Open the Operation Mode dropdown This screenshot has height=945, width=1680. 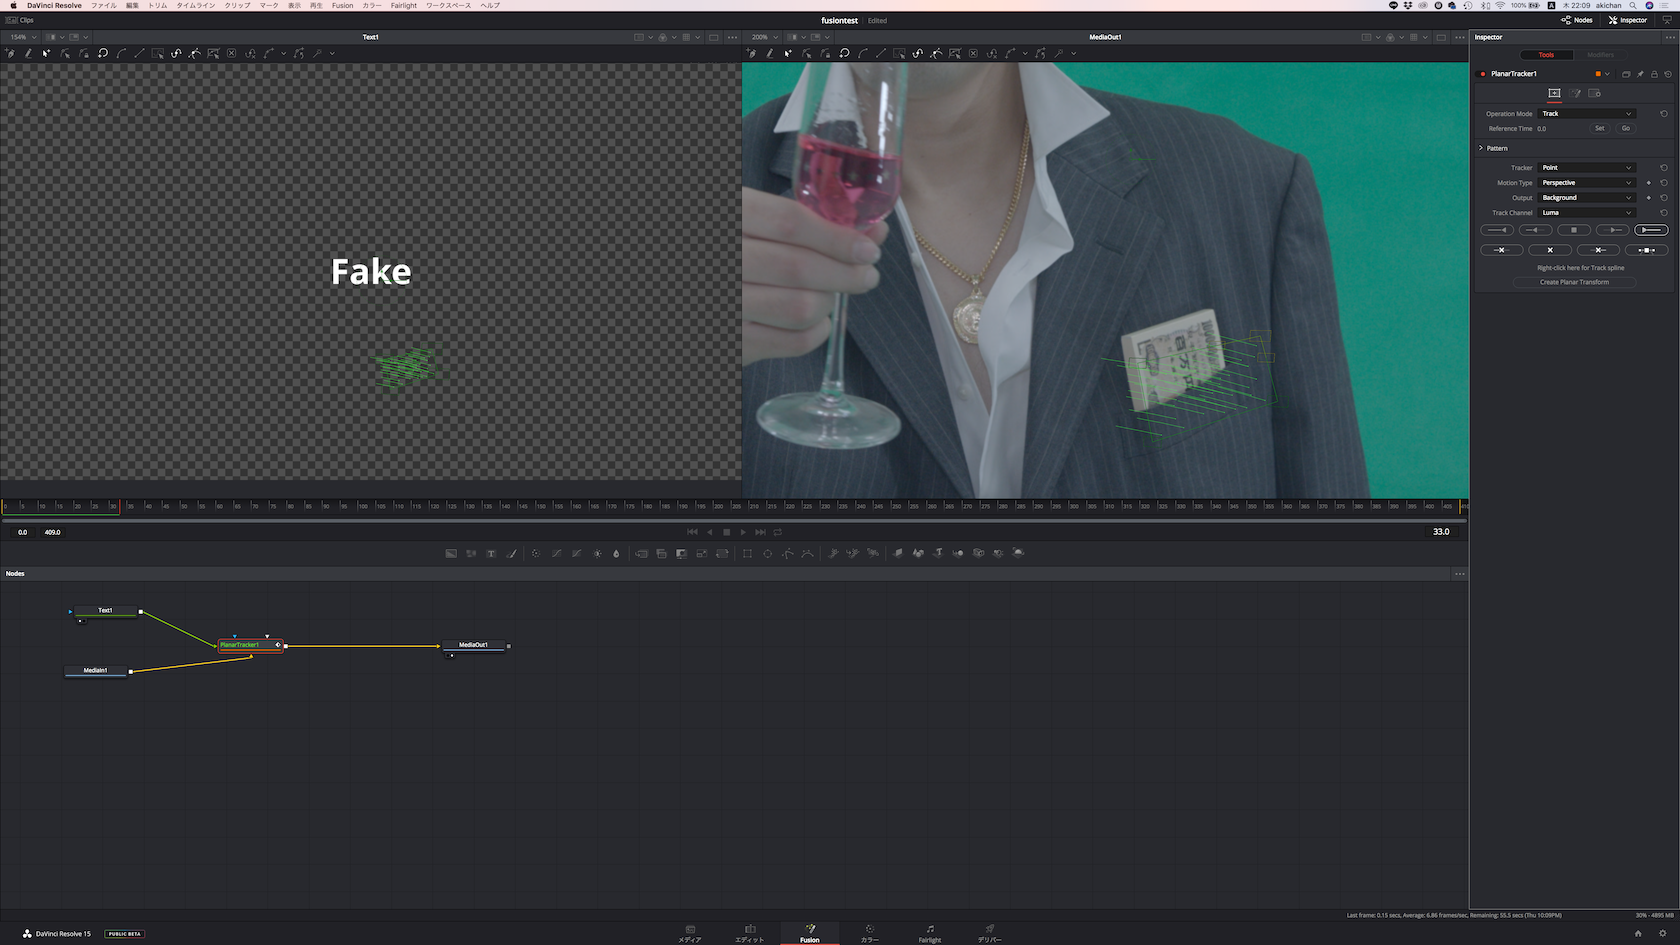1586,114
